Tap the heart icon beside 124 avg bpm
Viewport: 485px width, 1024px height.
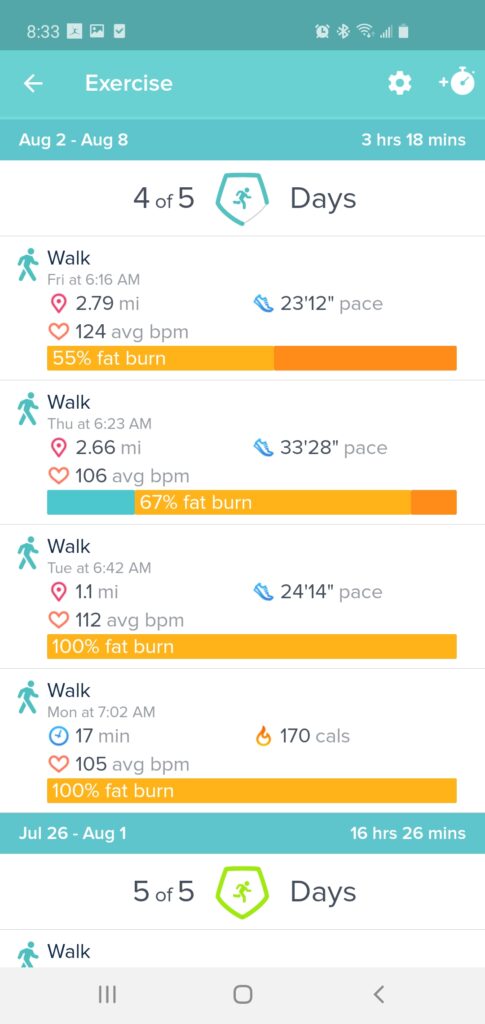coord(59,332)
